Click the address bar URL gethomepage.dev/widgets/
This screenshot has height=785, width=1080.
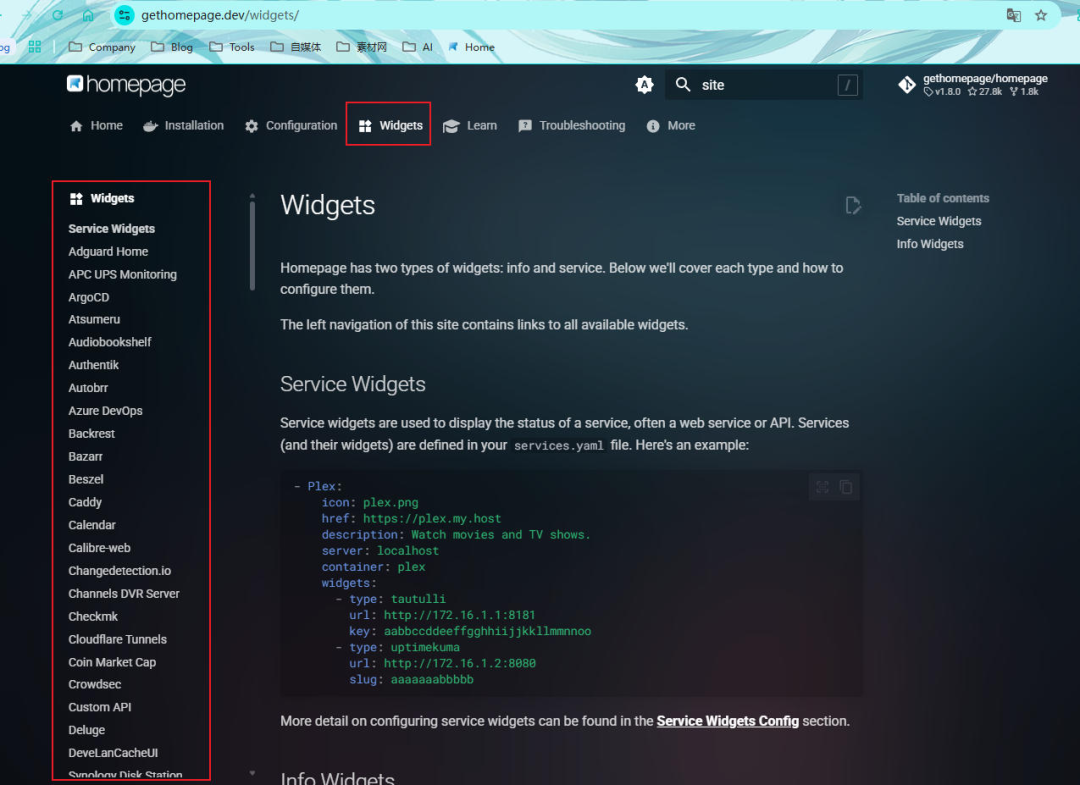(220, 15)
